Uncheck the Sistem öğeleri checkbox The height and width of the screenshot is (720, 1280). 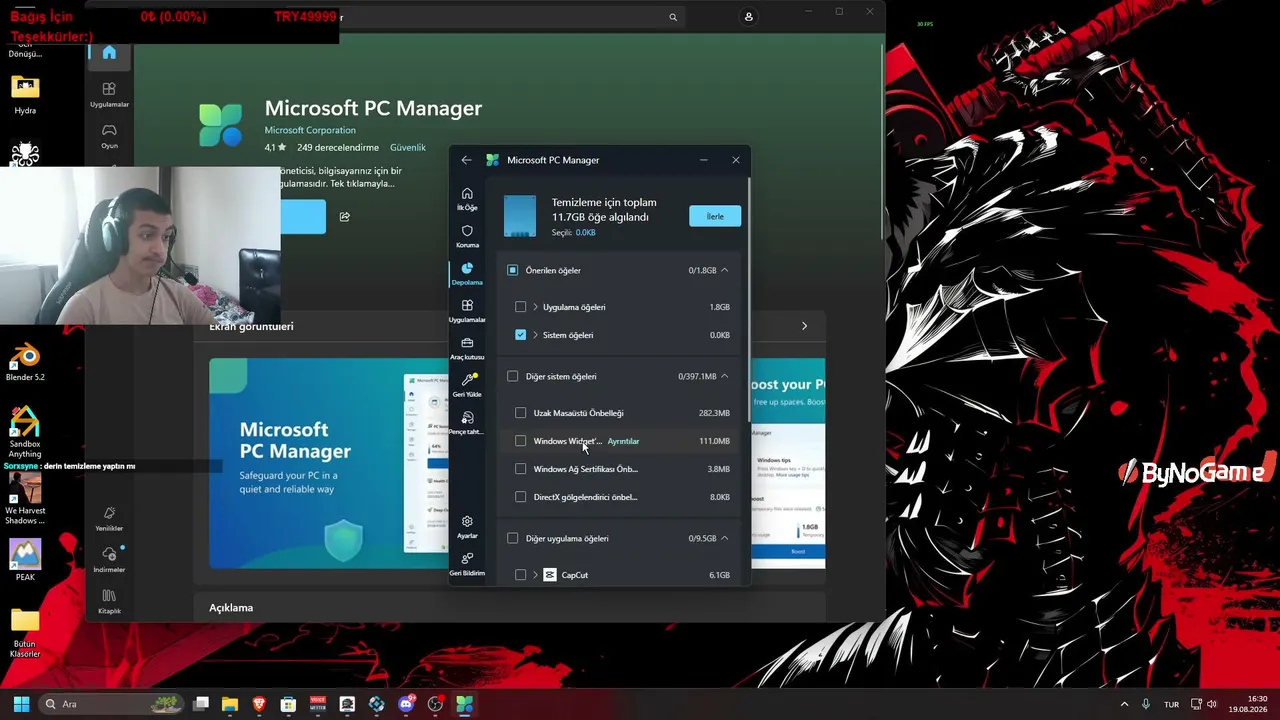tap(520, 335)
